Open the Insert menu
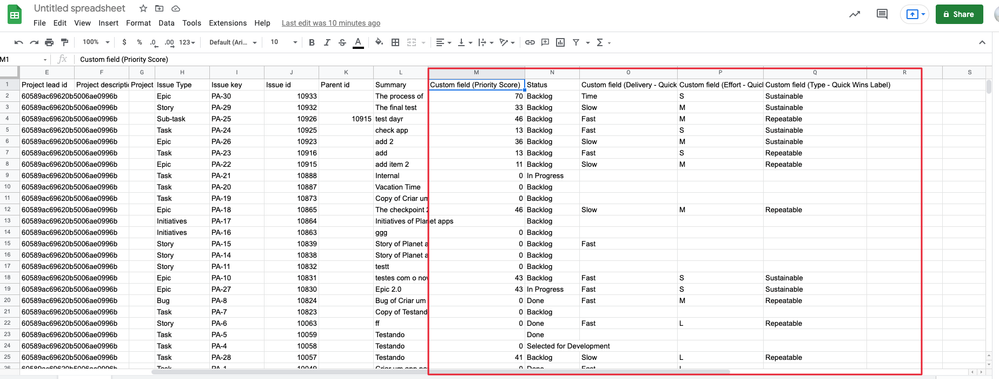The image size is (999, 379). (x=108, y=23)
